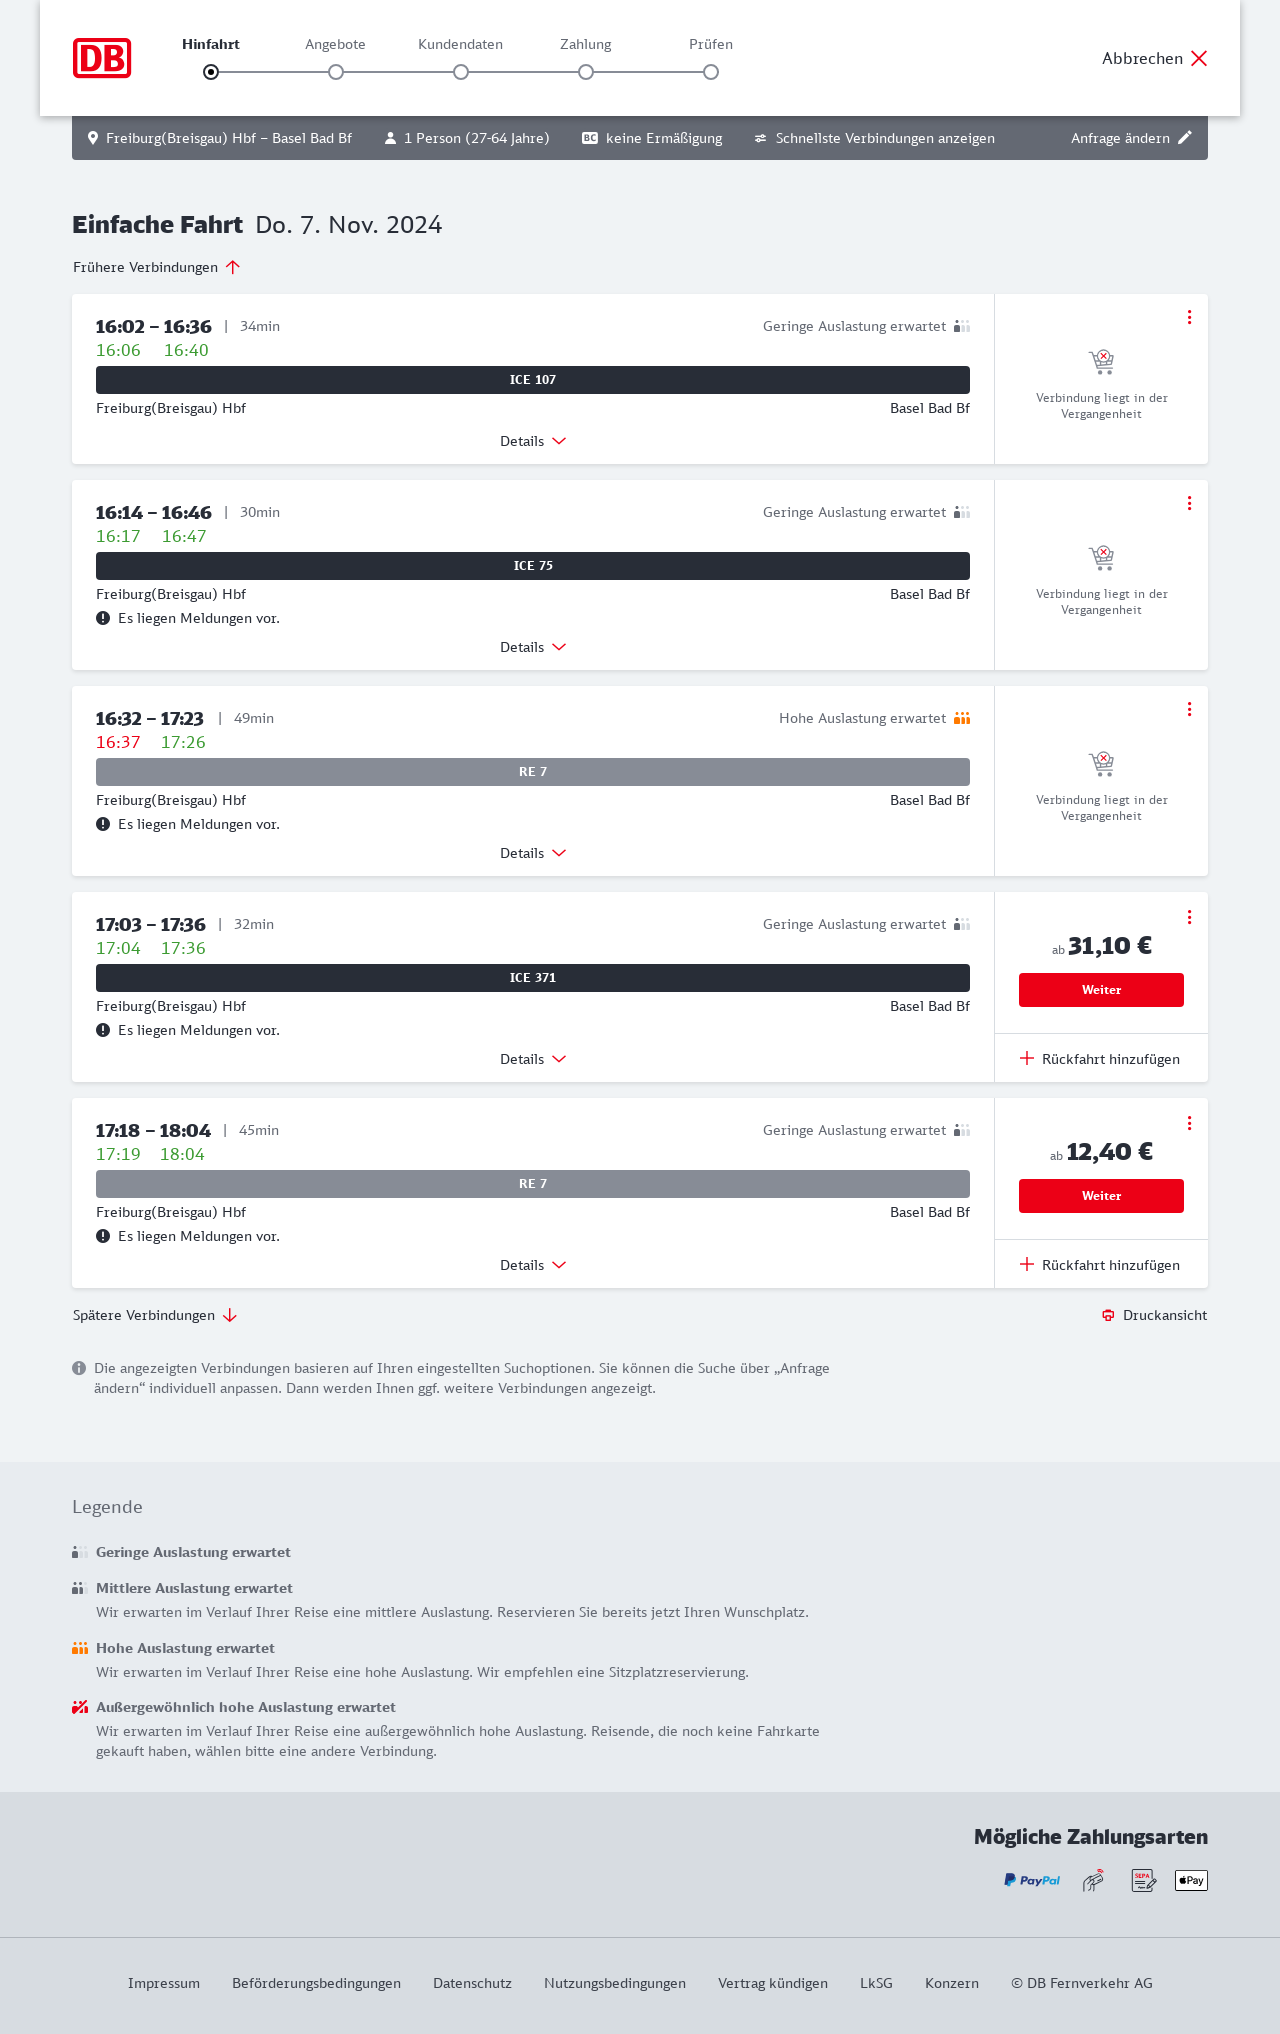Select the Angebote step circle
1280x2034 pixels.
point(336,72)
